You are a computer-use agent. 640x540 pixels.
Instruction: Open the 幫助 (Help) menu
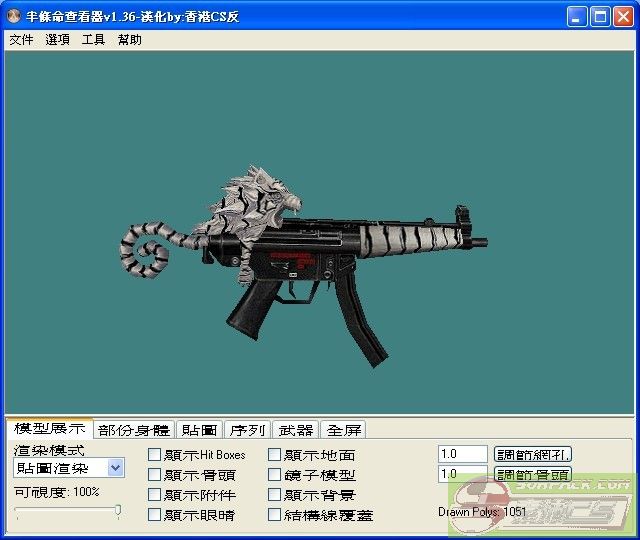(129, 40)
